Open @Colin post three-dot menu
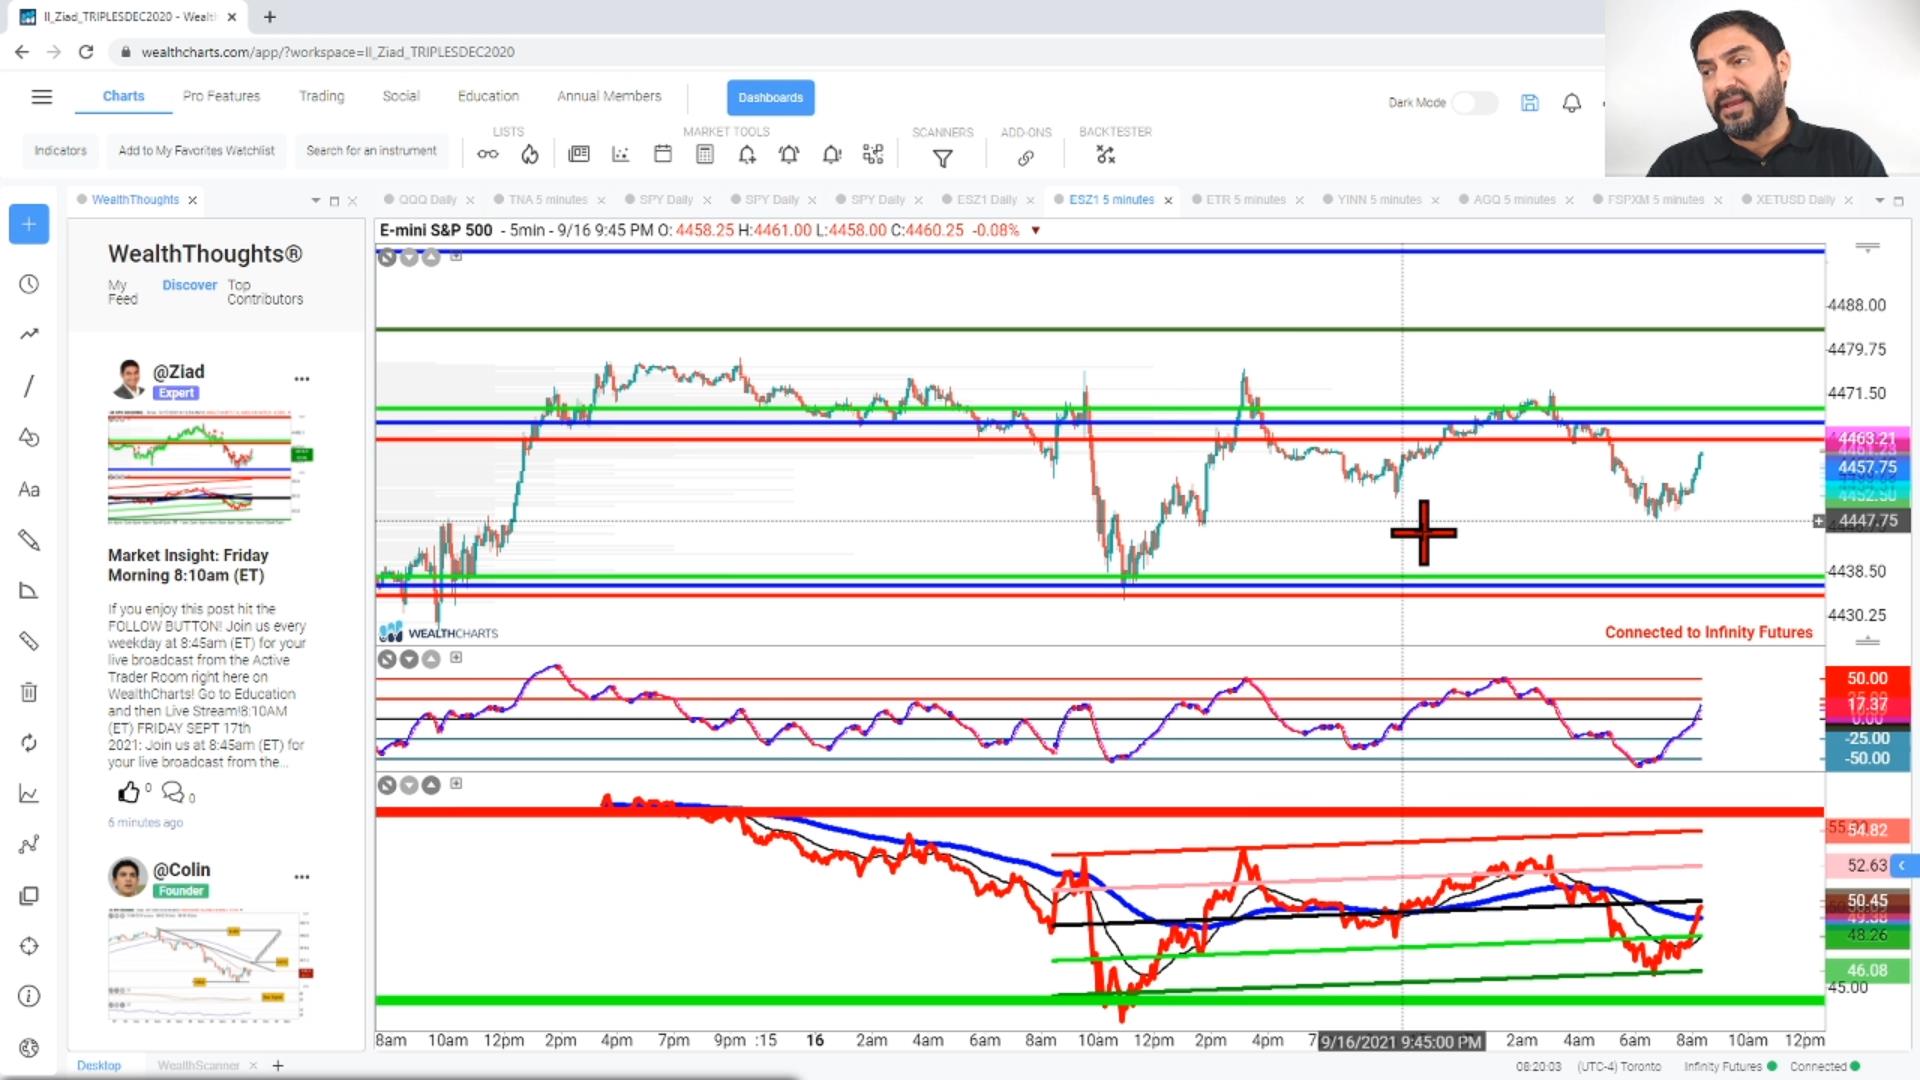Screen dimensions: 1920x1080 (x=302, y=877)
